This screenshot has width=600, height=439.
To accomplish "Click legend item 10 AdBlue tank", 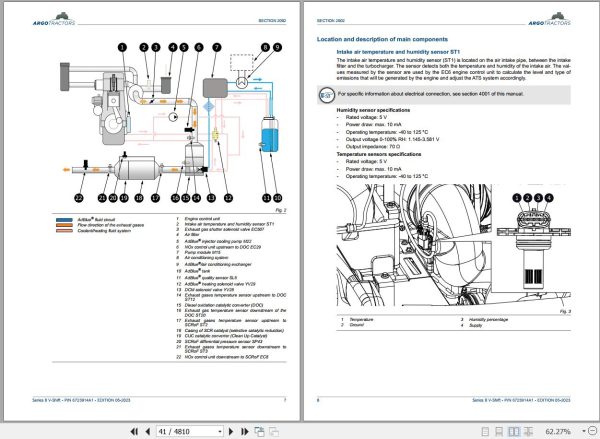I will click(193, 271).
